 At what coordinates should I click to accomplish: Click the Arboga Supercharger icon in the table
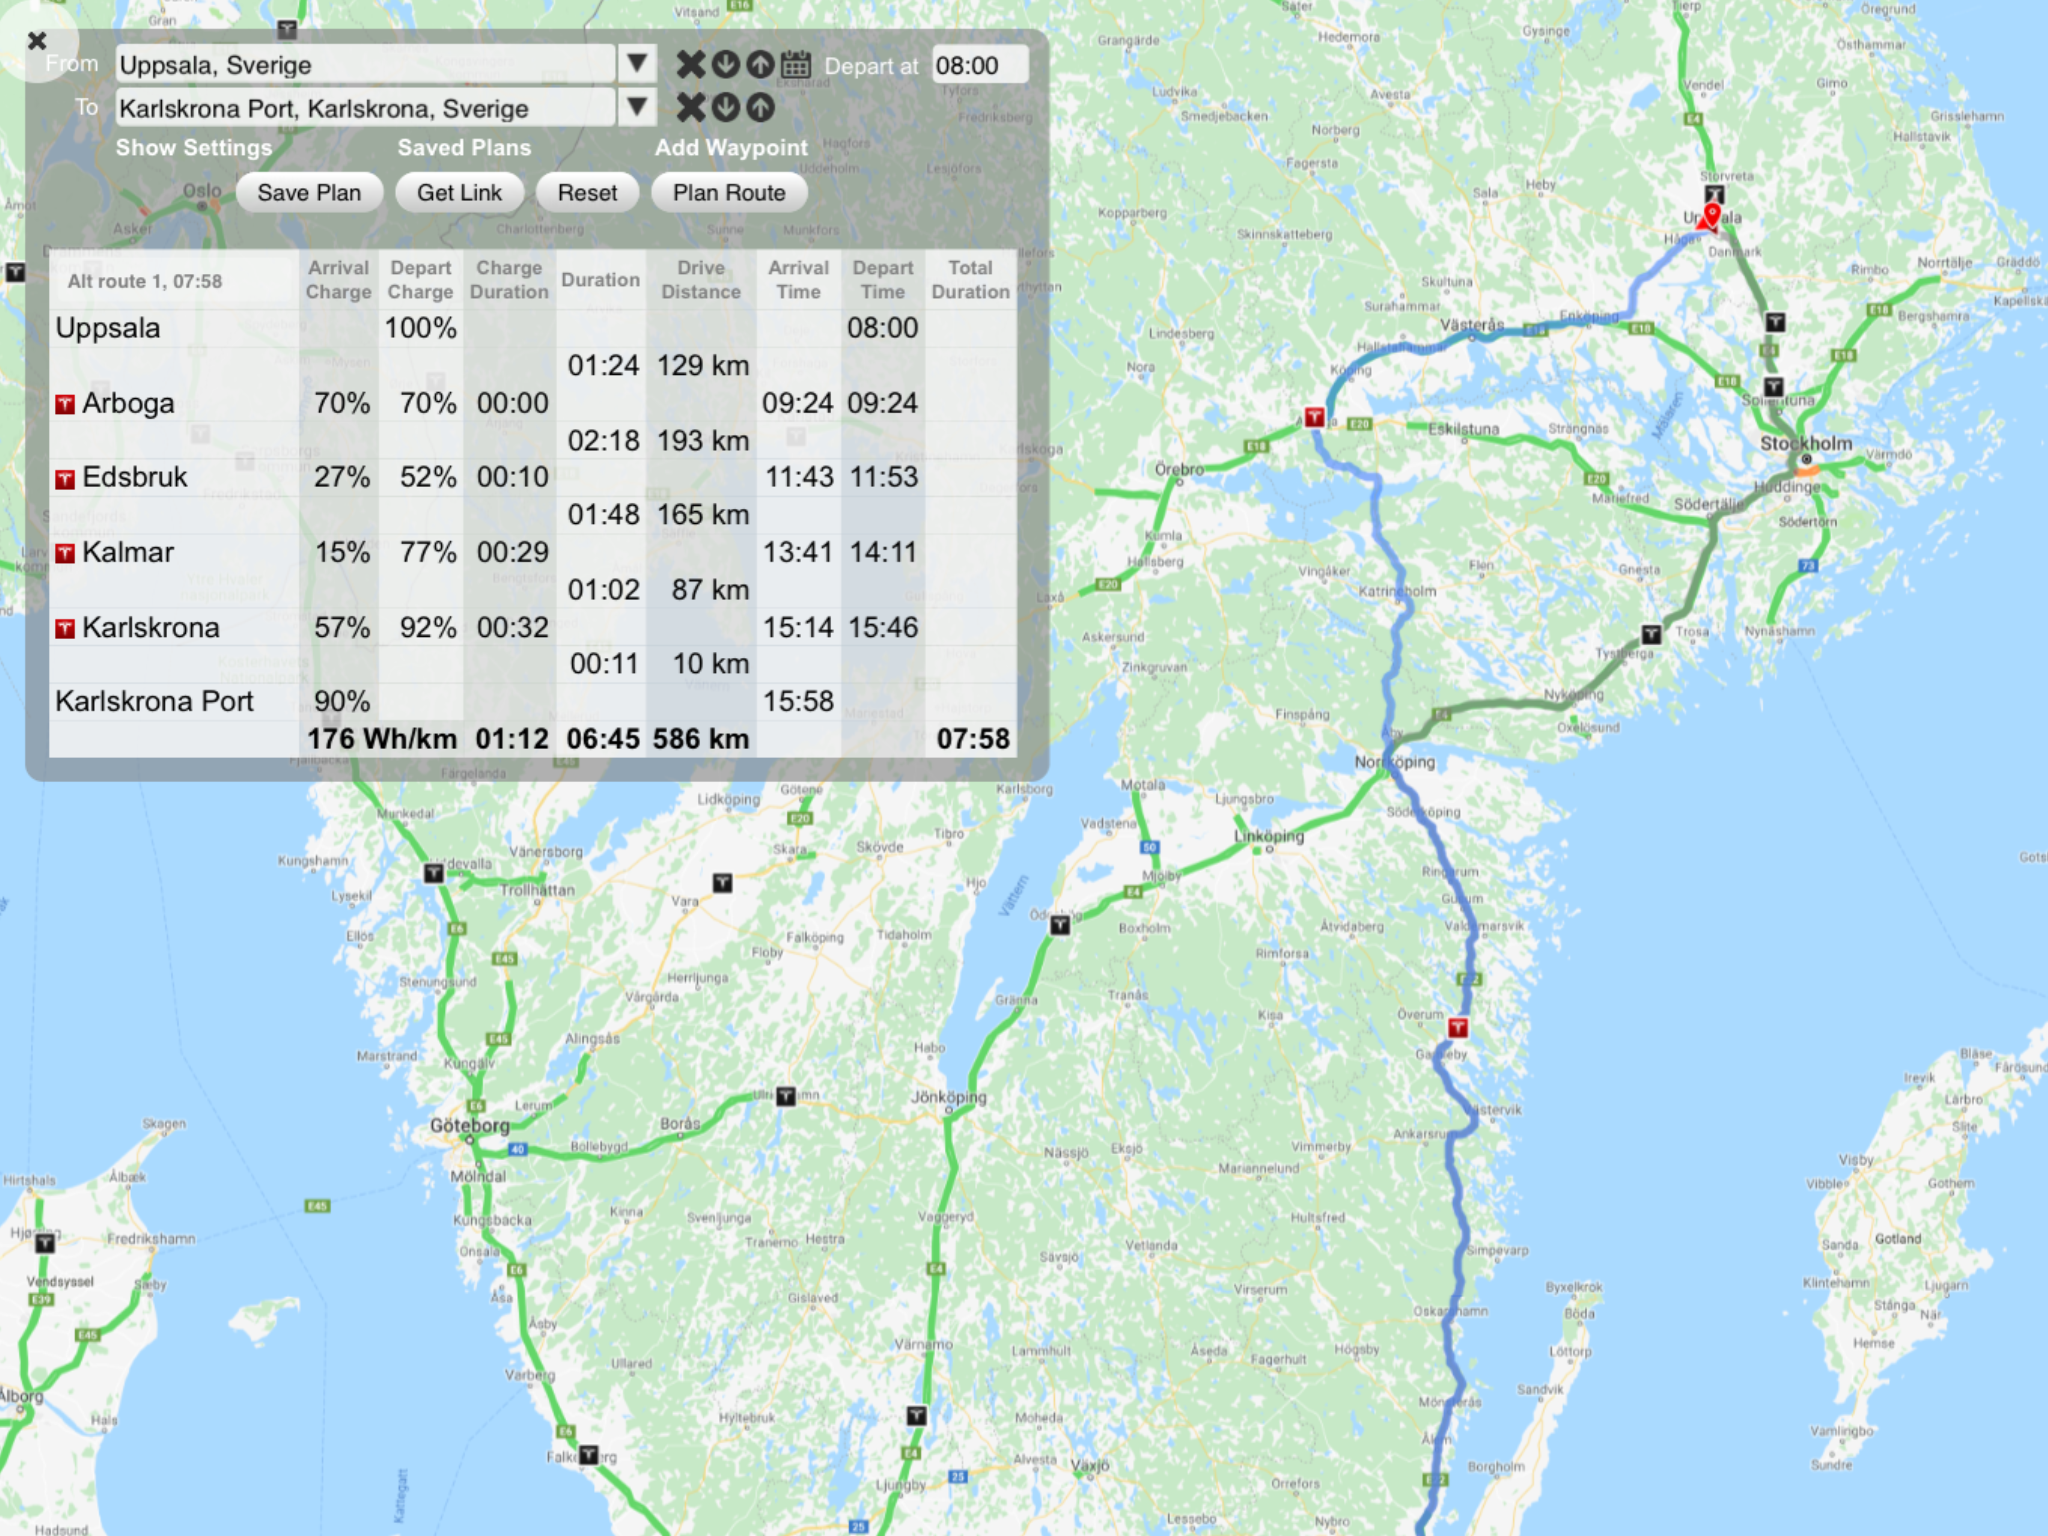pos(65,404)
